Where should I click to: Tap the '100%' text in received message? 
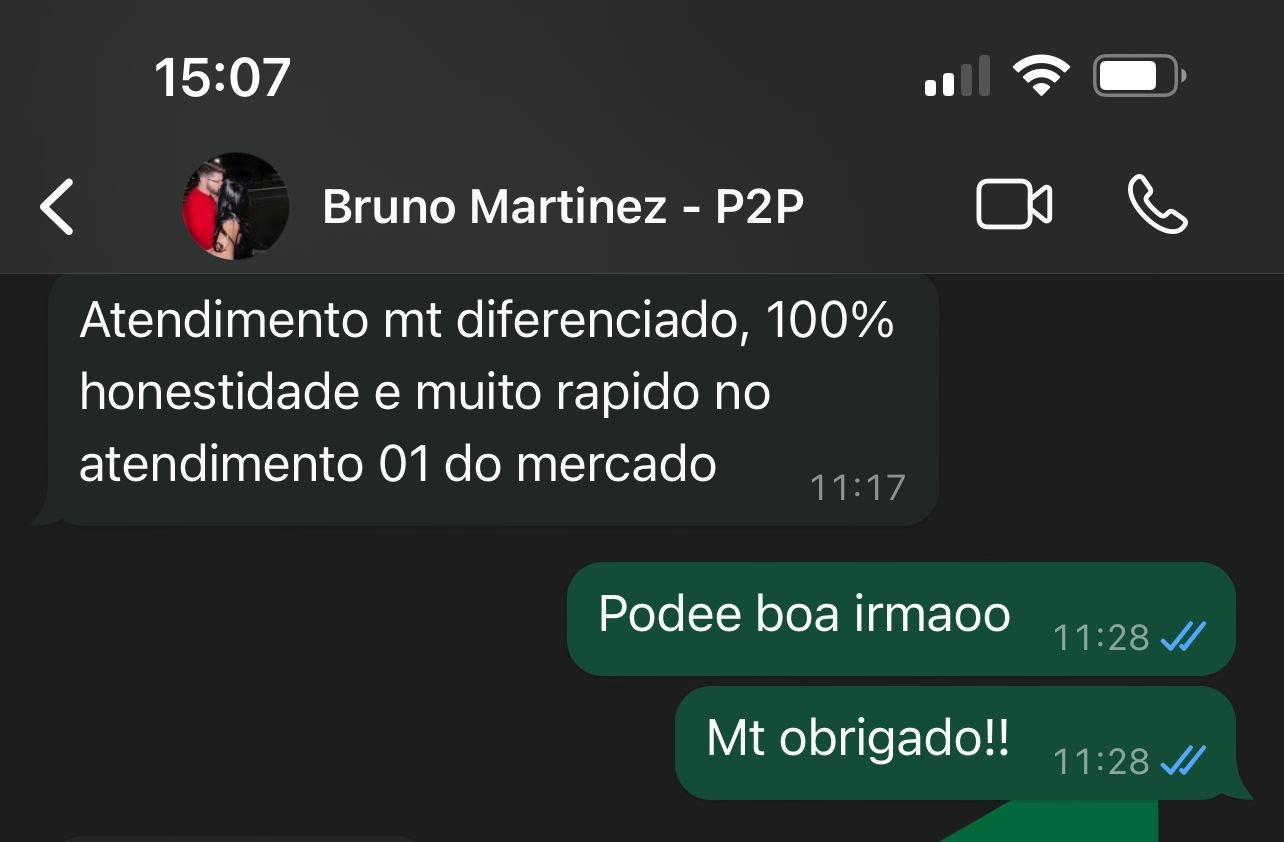coord(830,321)
